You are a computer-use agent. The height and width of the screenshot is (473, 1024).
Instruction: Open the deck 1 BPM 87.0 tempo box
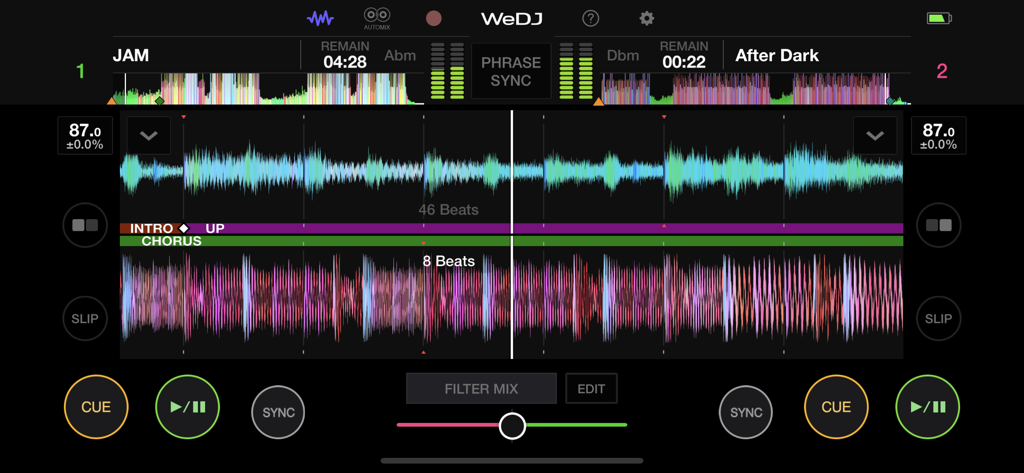point(85,136)
